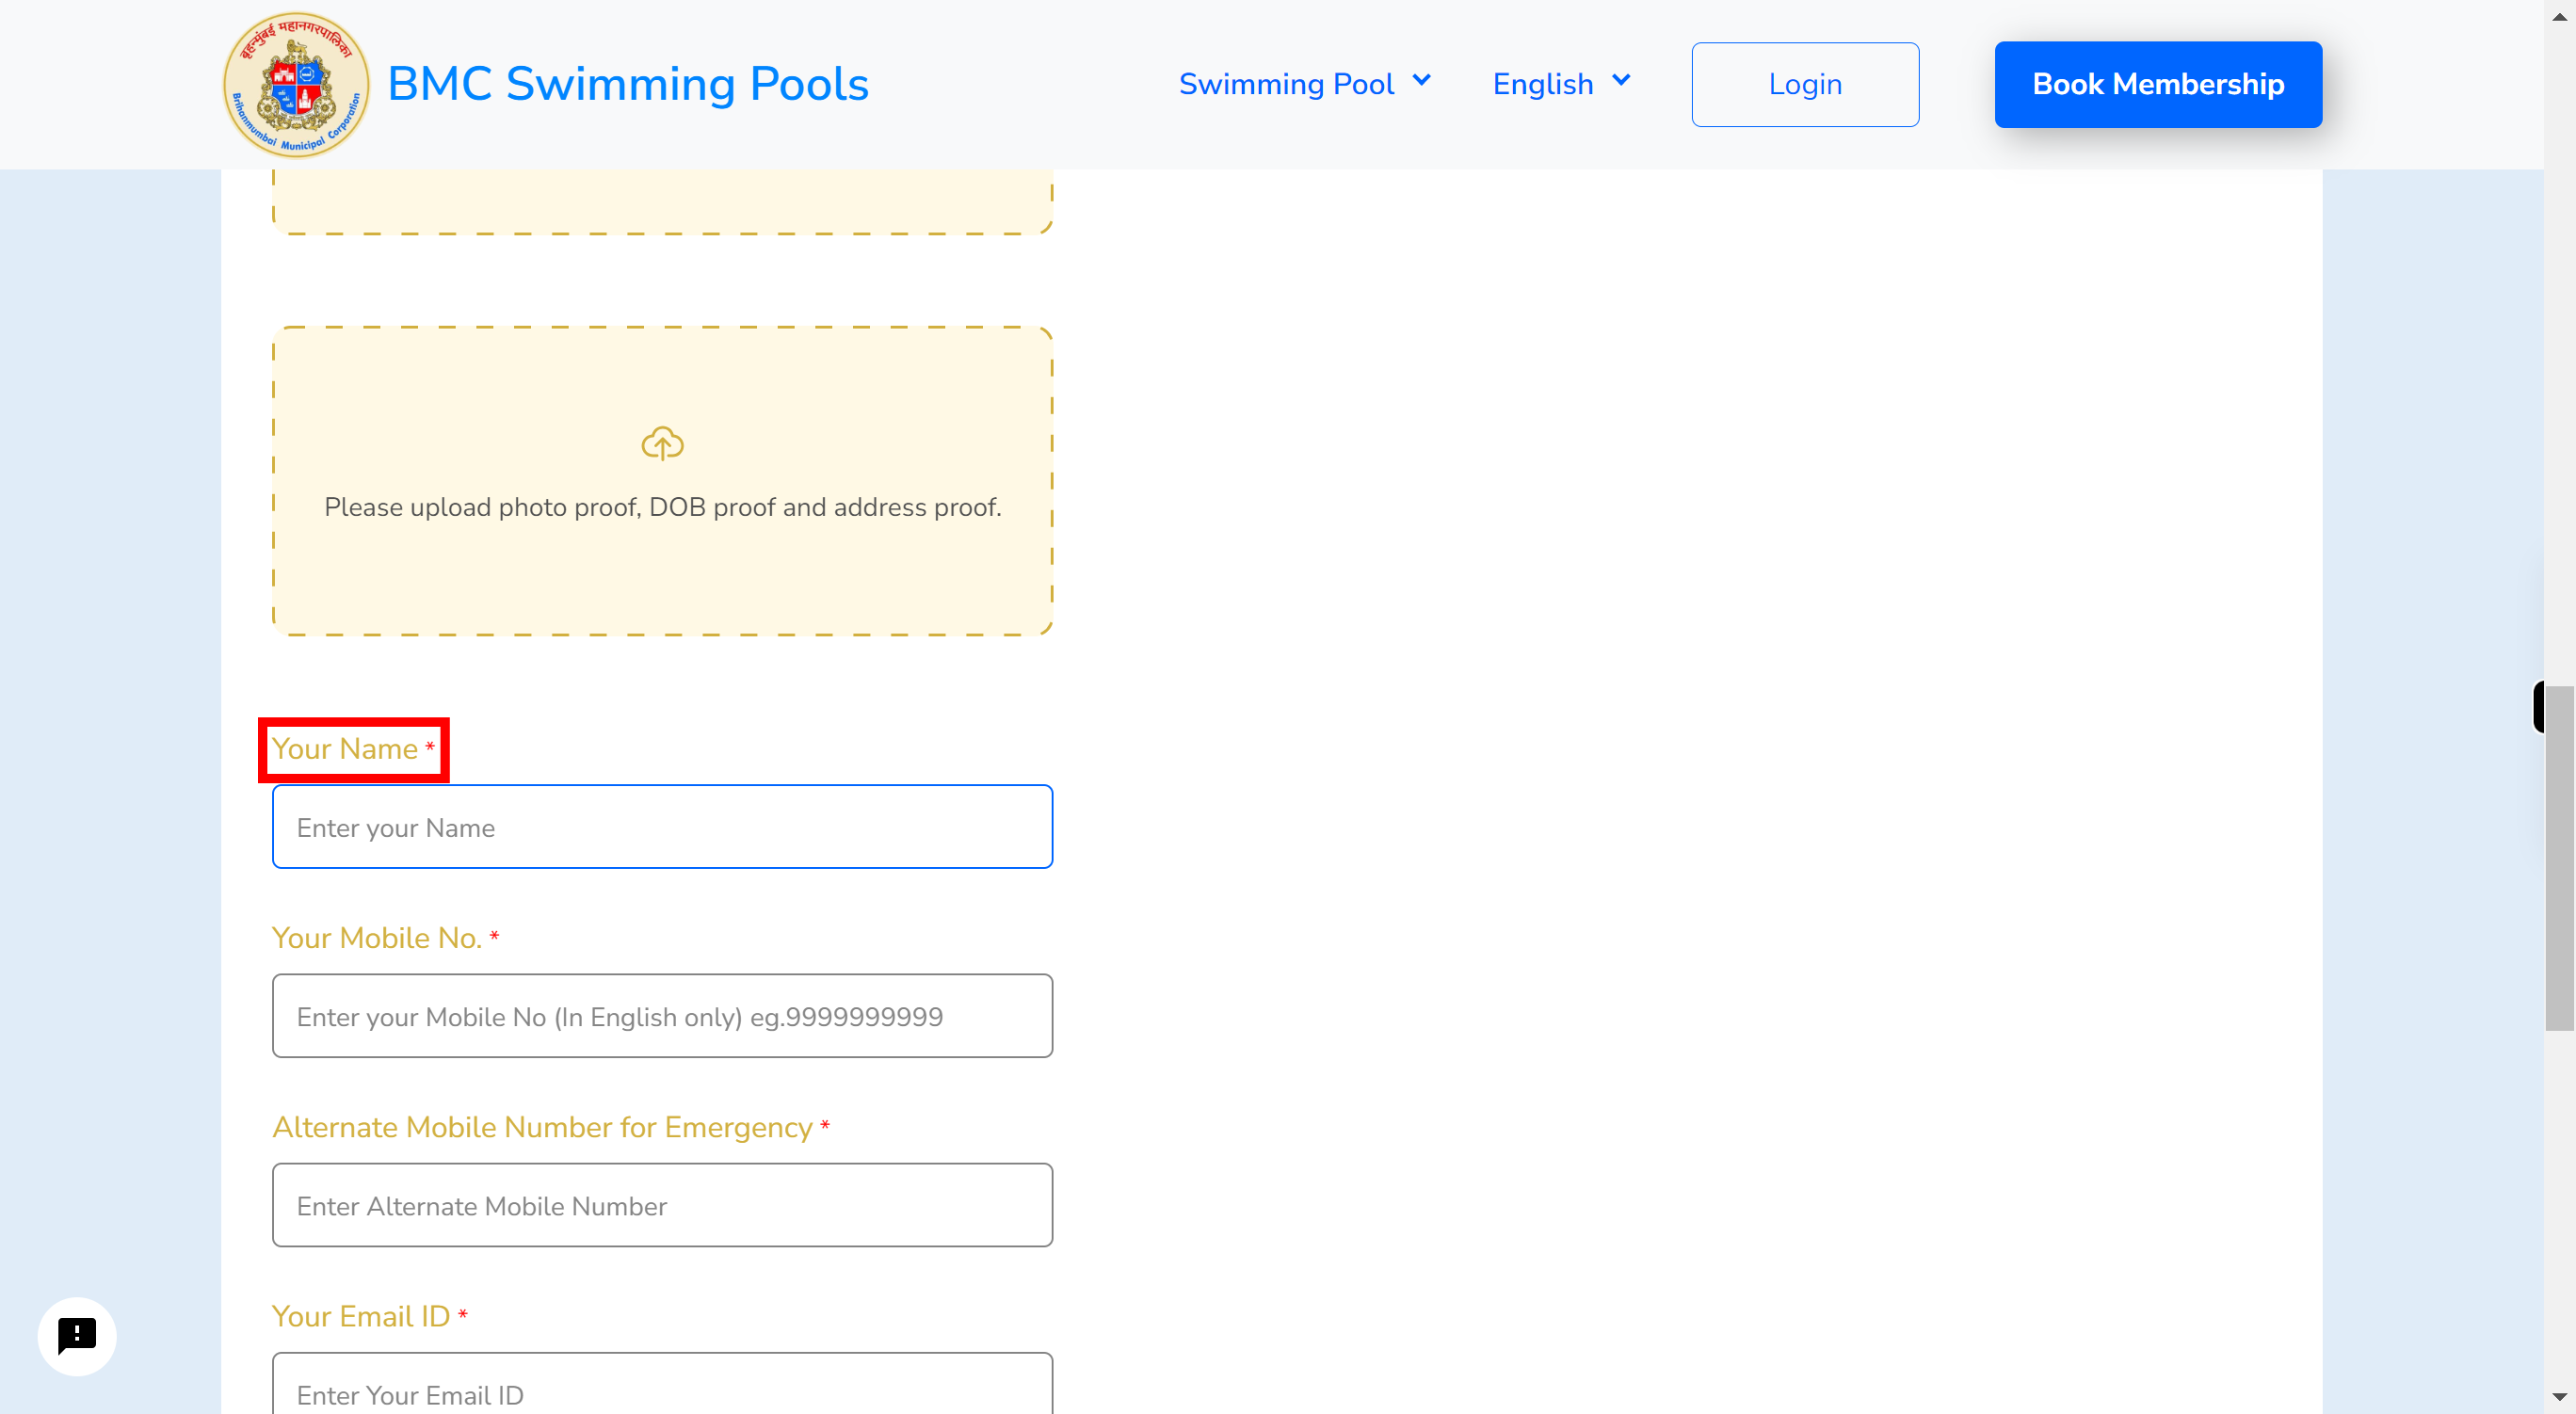Click the photo proof upload area
Screen dimensions: 2576x1414
[661, 479]
